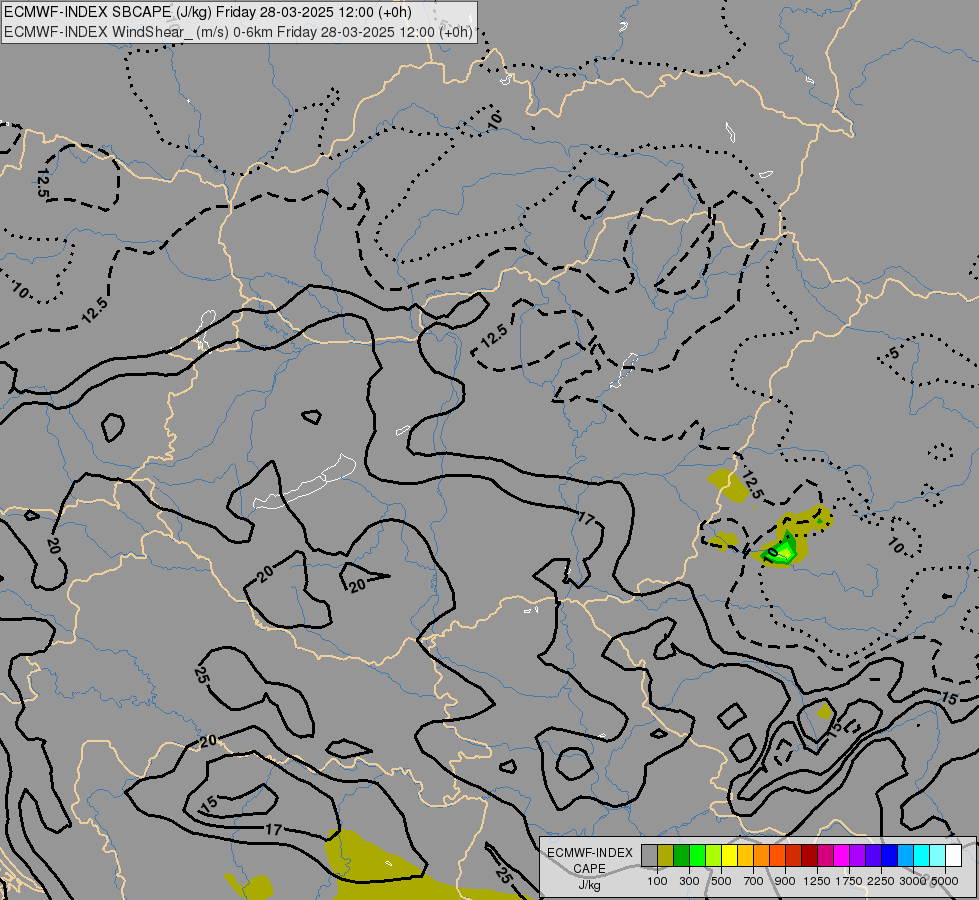Click the '2250' legend scale value
This screenshot has width=979, height=900.
click(881, 881)
